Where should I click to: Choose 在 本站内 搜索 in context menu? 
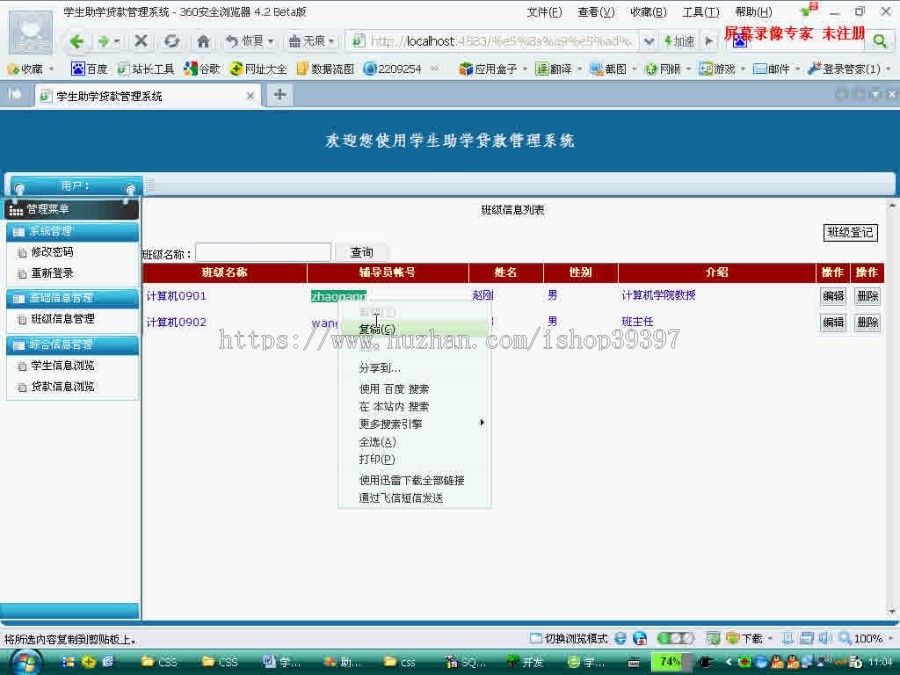coord(414,407)
